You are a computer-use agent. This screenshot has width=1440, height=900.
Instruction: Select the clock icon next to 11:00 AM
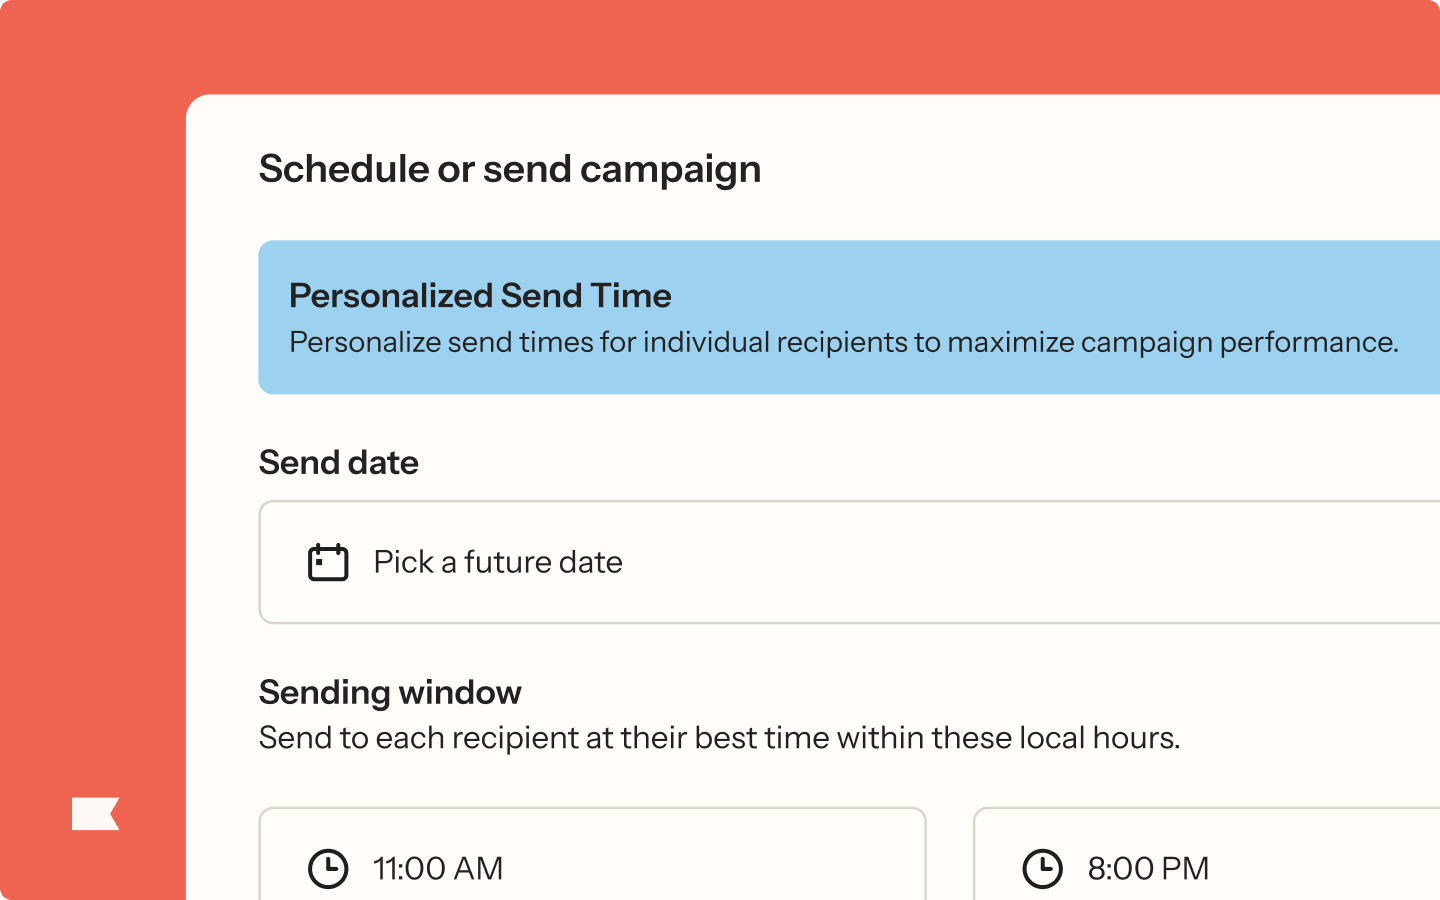(329, 868)
